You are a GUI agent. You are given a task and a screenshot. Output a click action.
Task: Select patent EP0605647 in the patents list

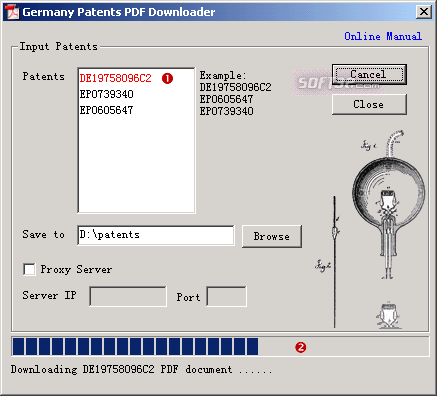click(x=106, y=110)
